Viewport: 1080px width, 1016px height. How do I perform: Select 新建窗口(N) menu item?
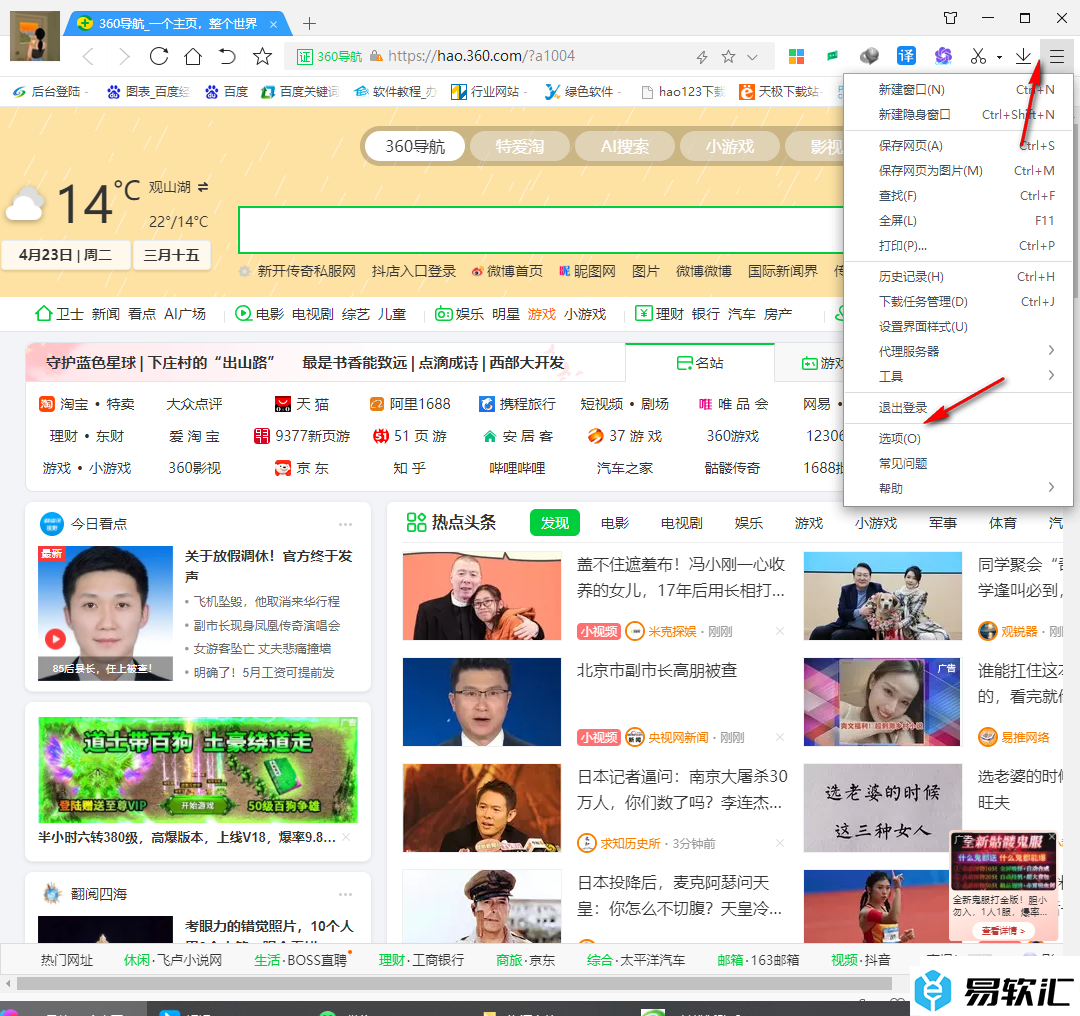point(958,90)
